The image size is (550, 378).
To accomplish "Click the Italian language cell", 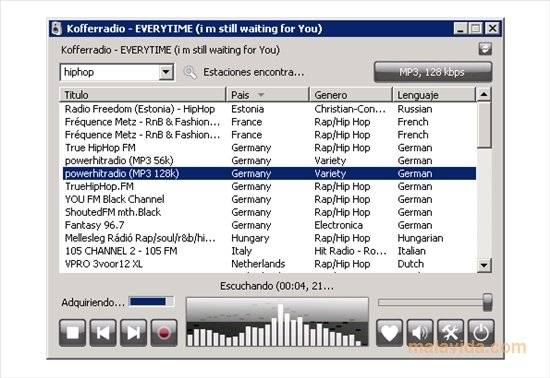I will 411,251.
